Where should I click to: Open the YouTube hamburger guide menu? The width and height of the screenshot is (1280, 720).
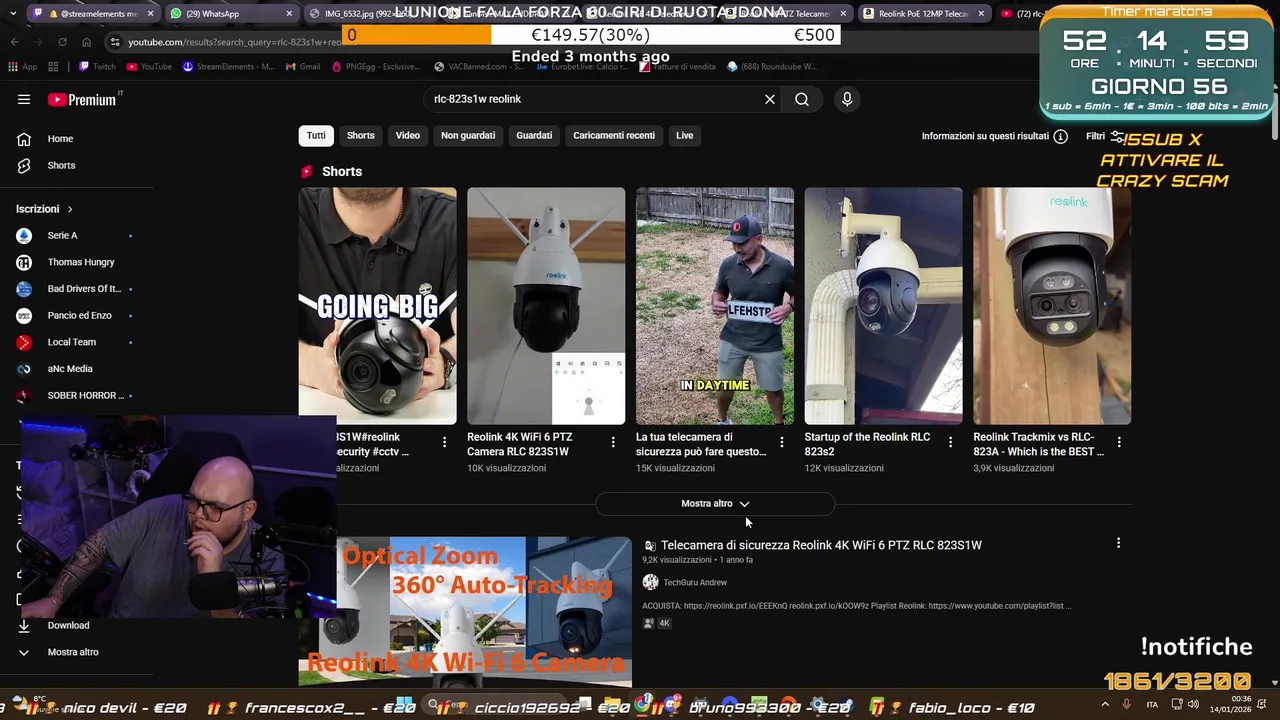24,99
